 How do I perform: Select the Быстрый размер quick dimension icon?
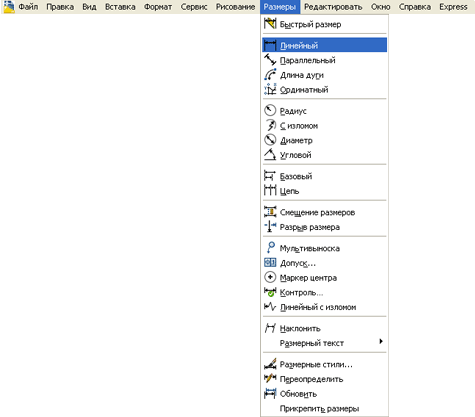point(270,24)
